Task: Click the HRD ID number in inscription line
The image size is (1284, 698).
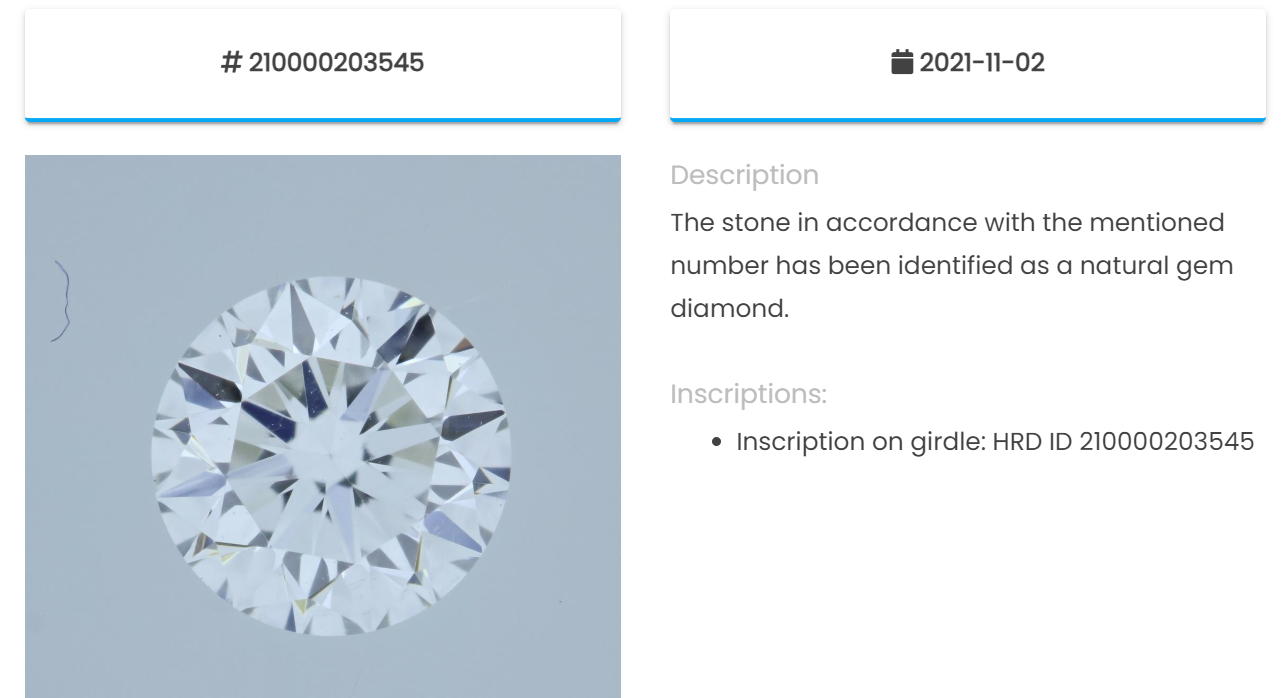Action: coord(1166,441)
